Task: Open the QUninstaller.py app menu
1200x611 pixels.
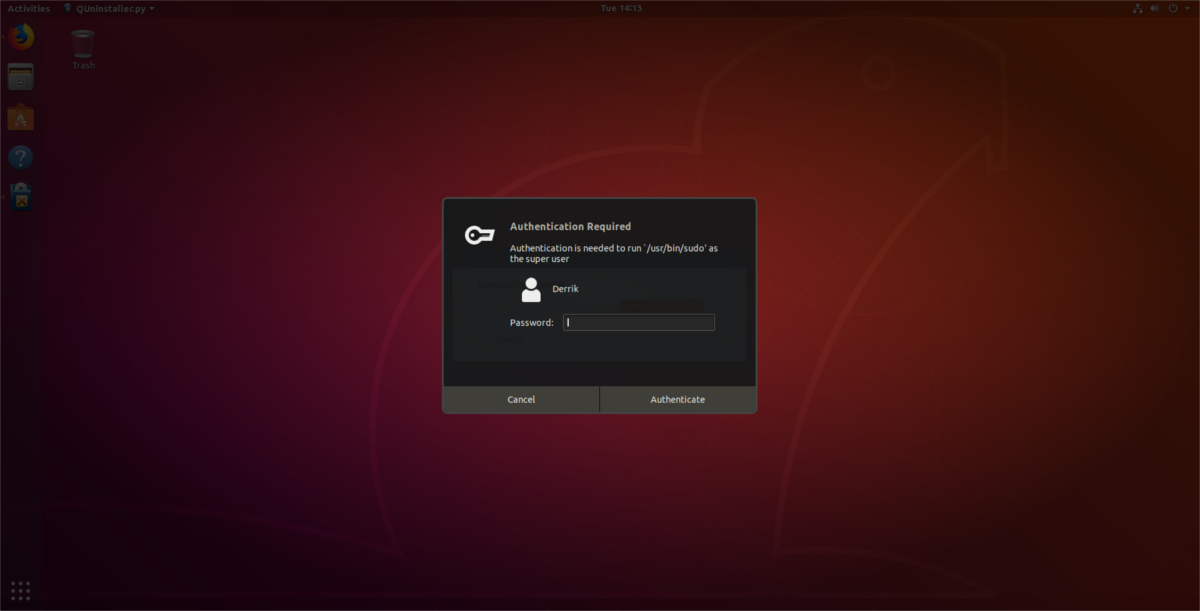Action: click(x=108, y=8)
